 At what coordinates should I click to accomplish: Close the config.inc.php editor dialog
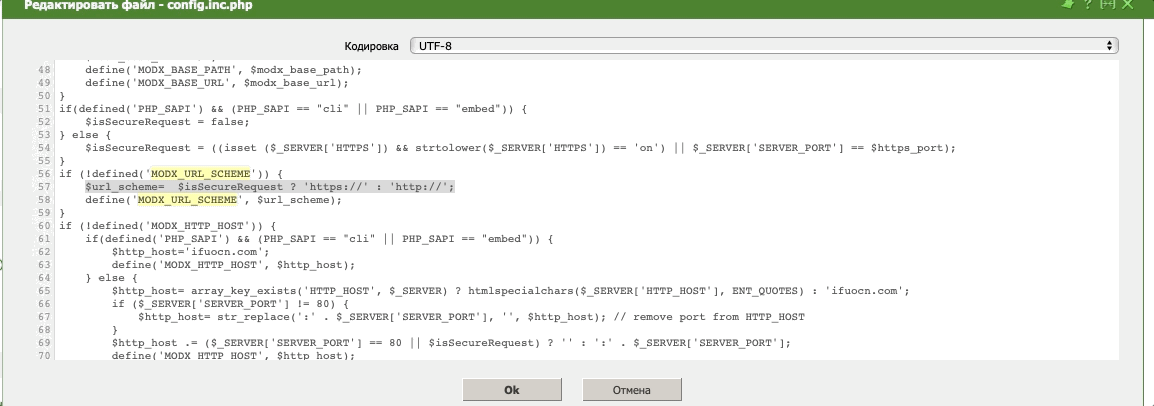(x=1129, y=5)
